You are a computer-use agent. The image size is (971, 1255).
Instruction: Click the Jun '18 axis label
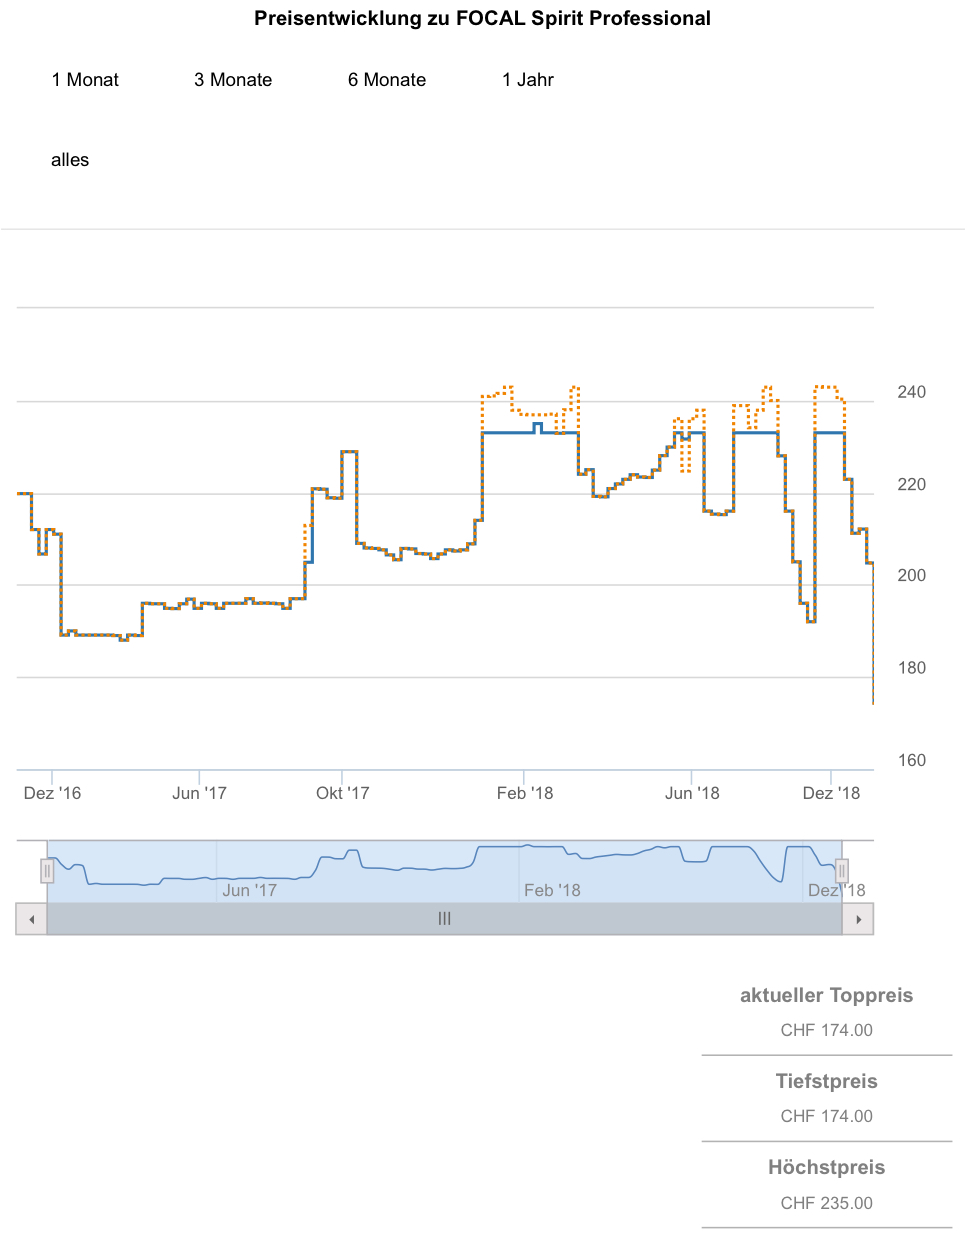click(692, 793)
